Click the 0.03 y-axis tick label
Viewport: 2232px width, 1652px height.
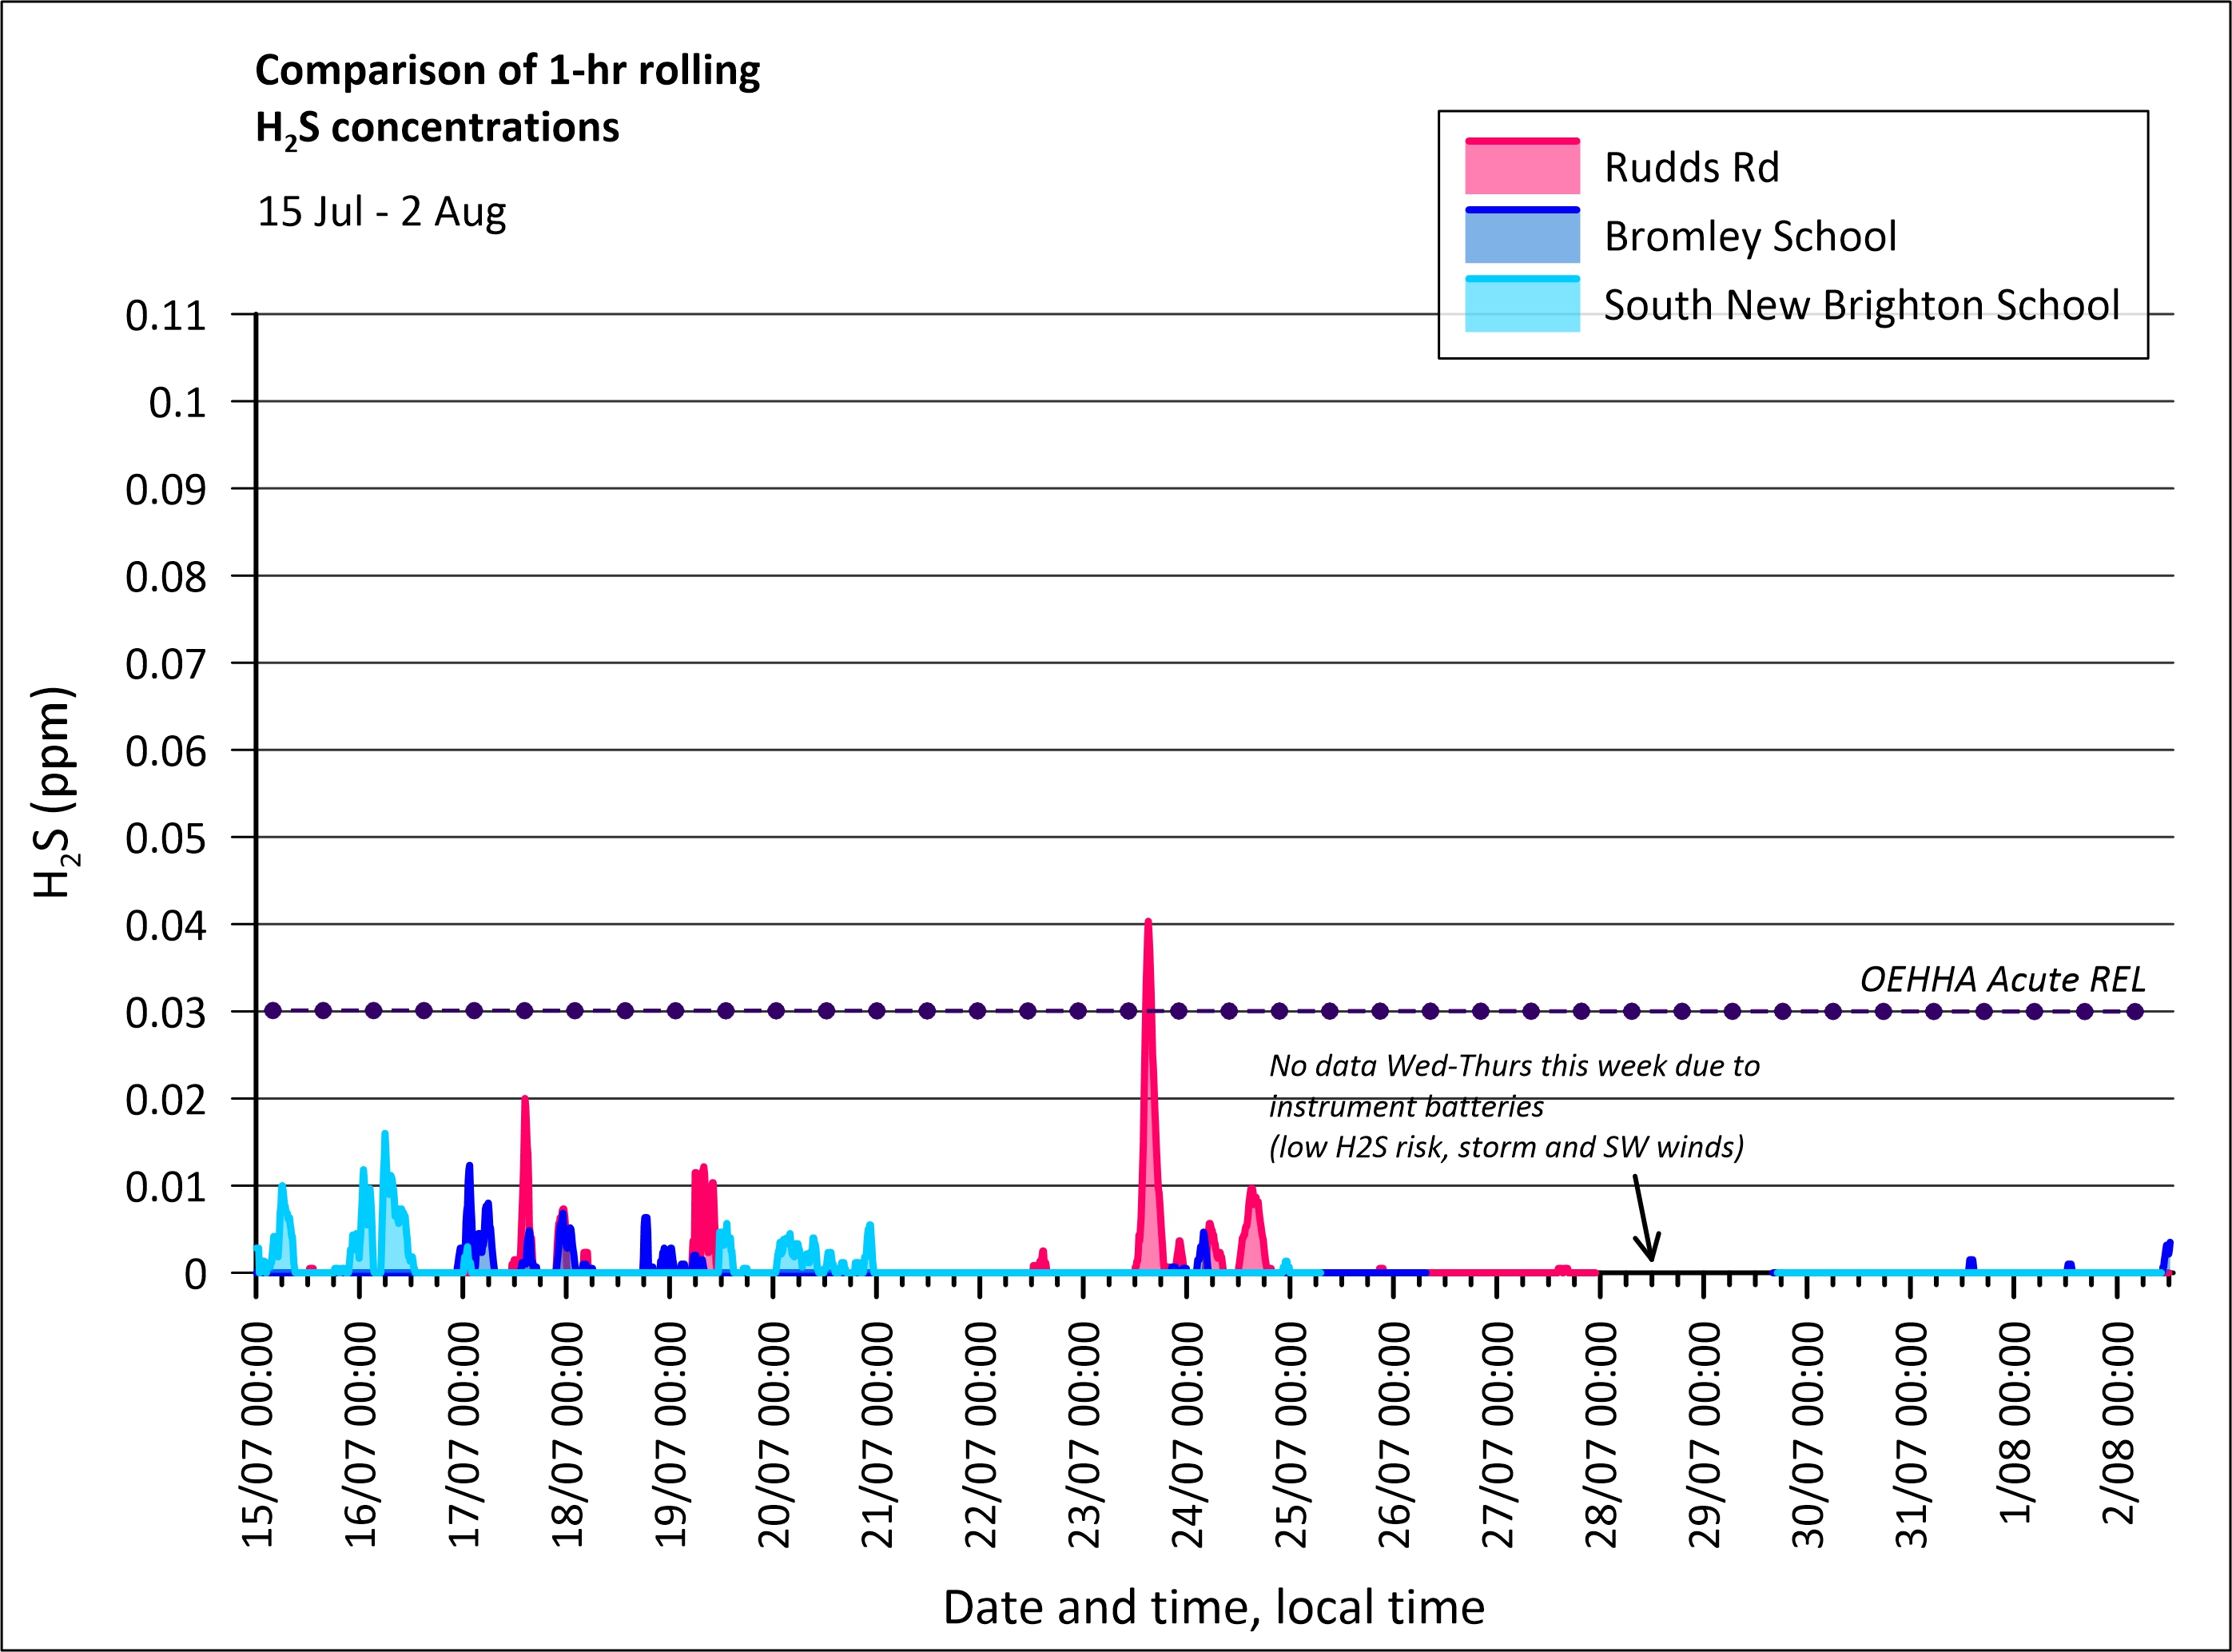click(165, 1013)
